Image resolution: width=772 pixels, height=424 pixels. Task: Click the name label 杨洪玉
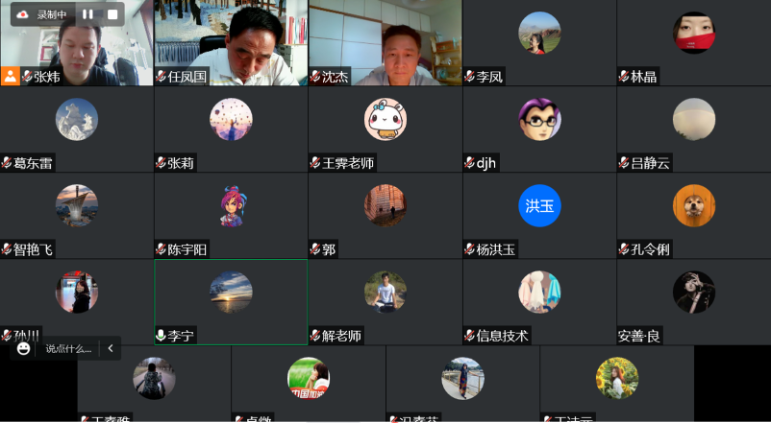pos(496,250)
